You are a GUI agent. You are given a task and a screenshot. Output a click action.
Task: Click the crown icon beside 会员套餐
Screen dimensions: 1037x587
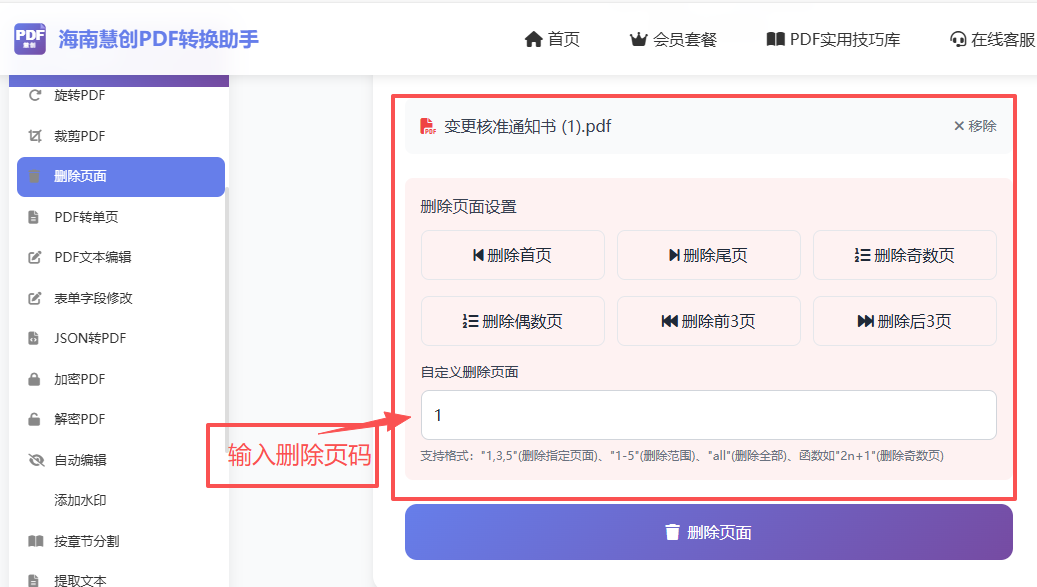click(x=638, y=40)
